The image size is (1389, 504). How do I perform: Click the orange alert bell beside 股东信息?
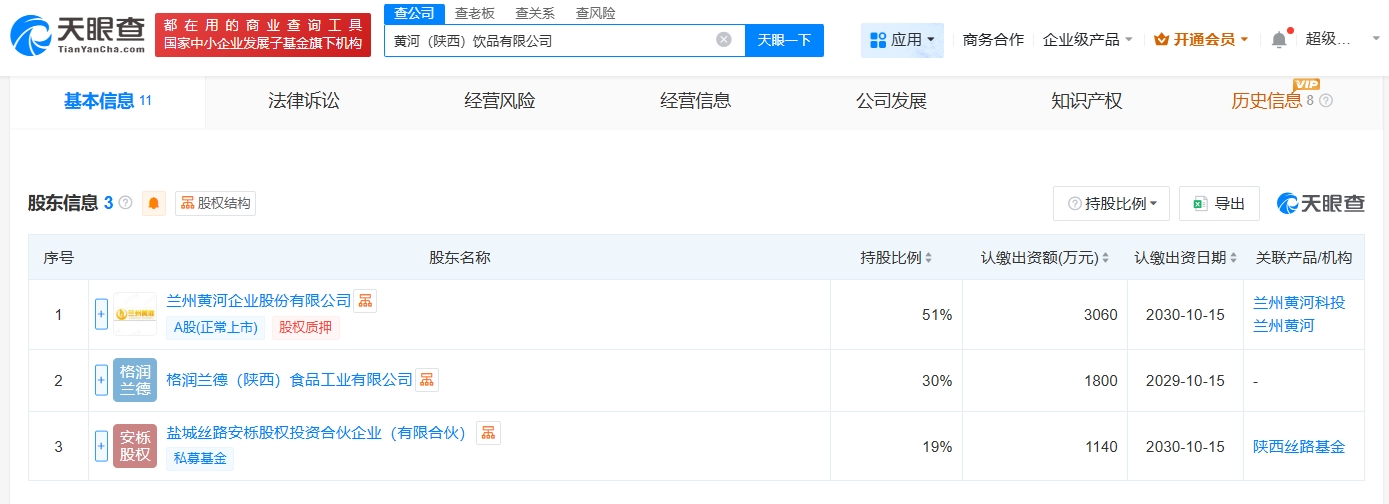tap(154, 203)
